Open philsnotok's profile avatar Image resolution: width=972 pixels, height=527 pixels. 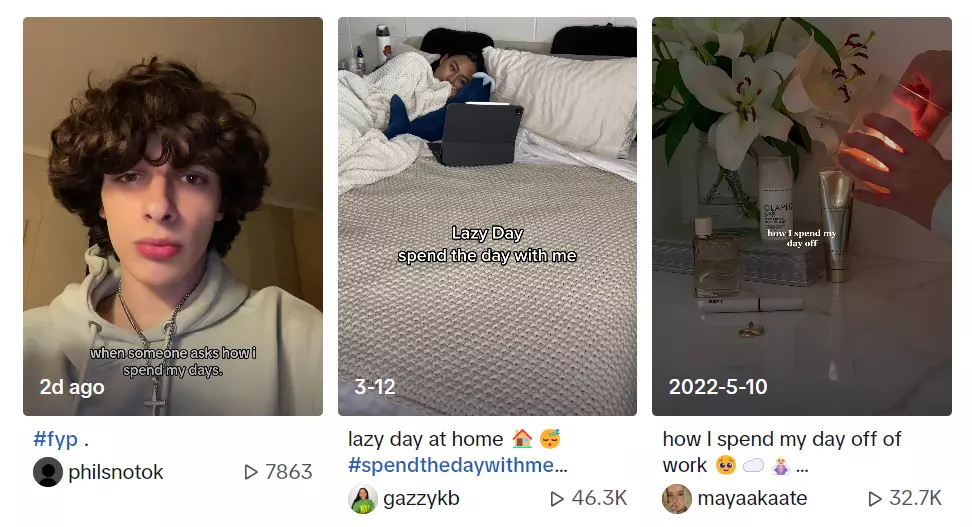click(48, 472)
